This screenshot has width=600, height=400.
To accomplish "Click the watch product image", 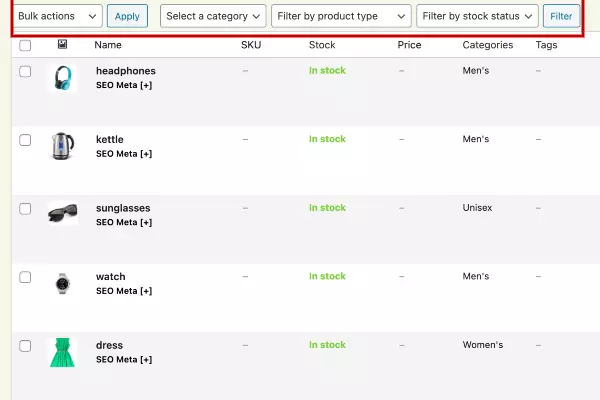I will pos(62,284).
